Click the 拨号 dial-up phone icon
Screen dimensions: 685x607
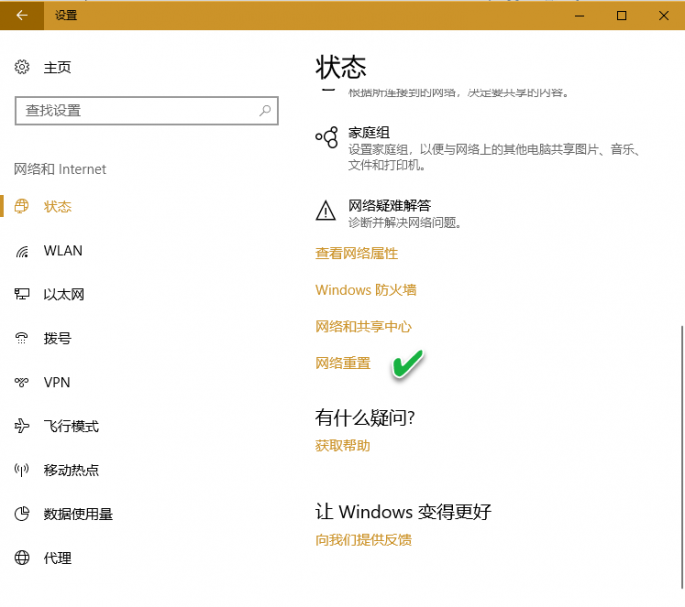tap(21, 338)
